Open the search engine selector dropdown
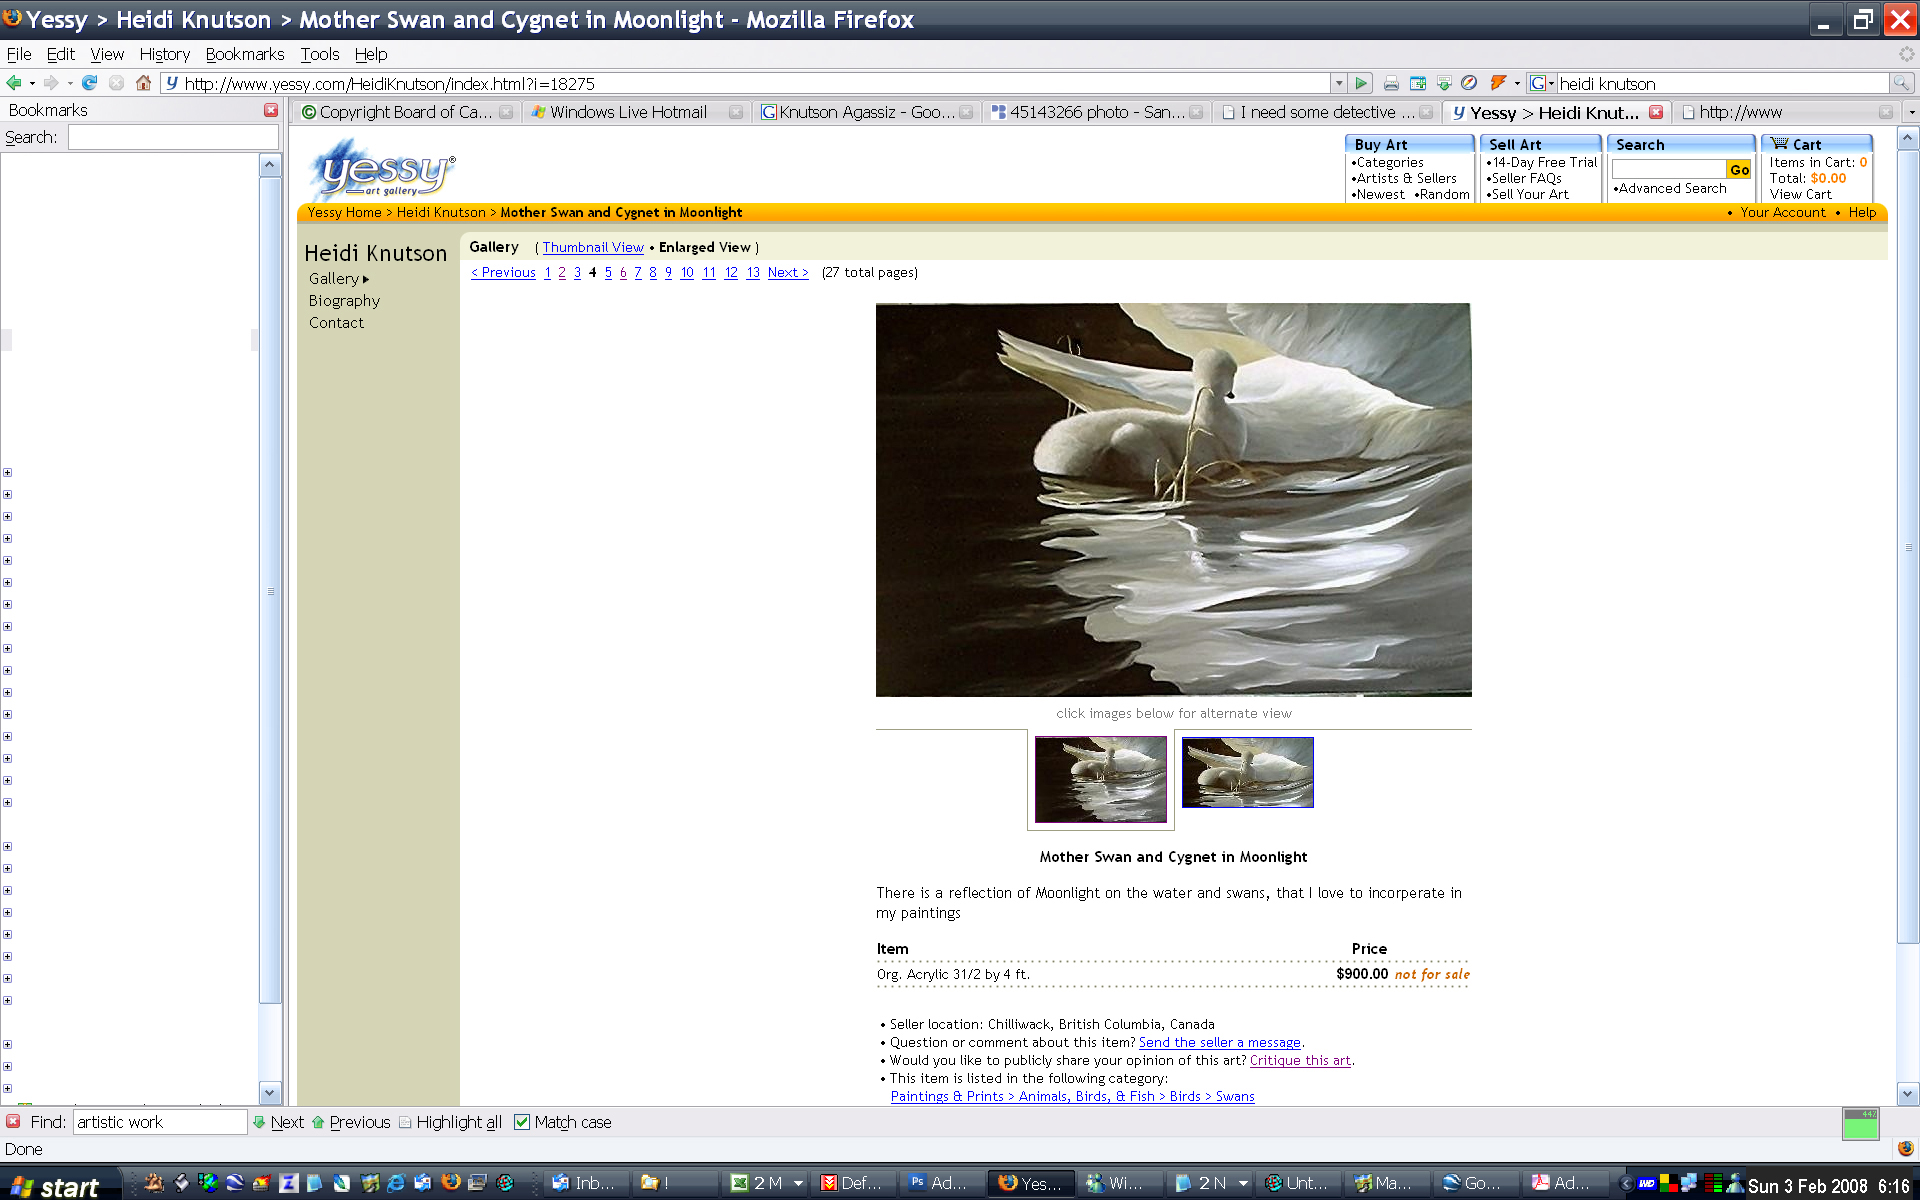Viewport: 1920px width, 1200px height. pos(1541,84)
